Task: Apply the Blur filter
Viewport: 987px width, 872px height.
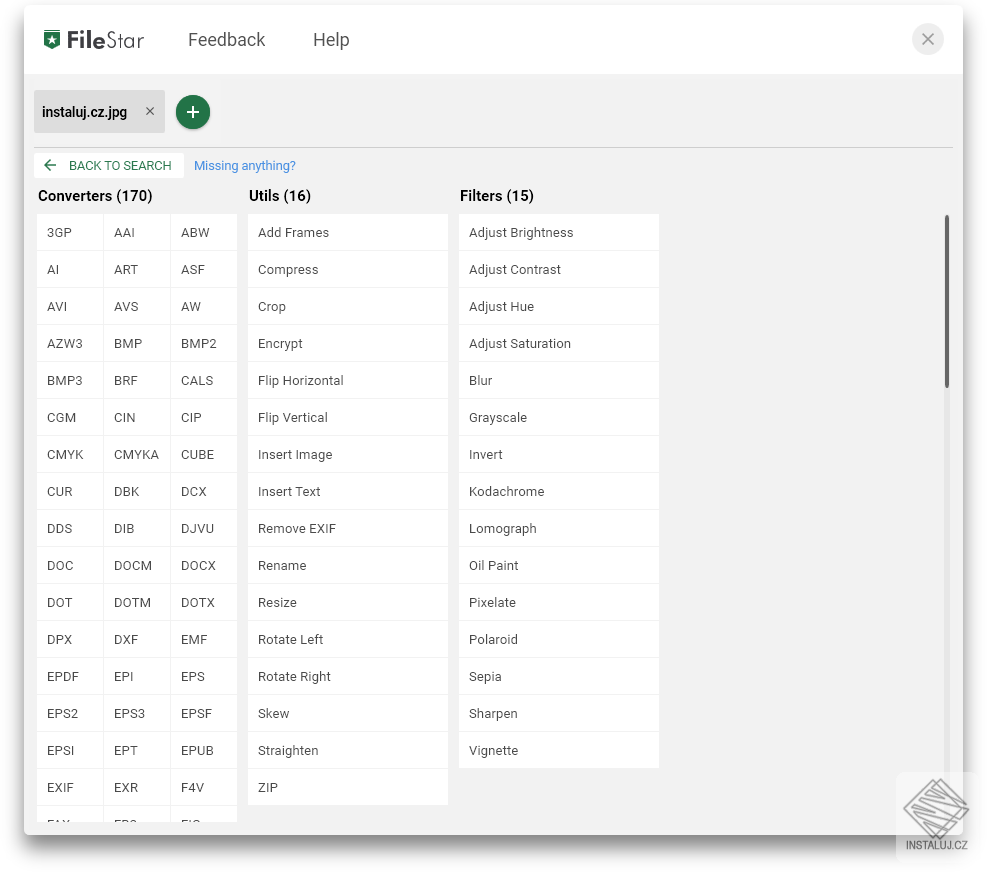Action: [559, 380]
